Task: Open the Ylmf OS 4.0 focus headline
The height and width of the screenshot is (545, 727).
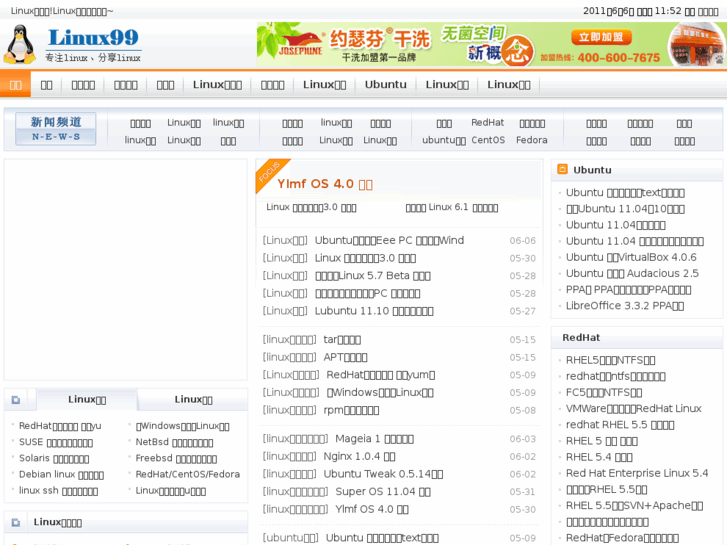Action: pos(325,184)
